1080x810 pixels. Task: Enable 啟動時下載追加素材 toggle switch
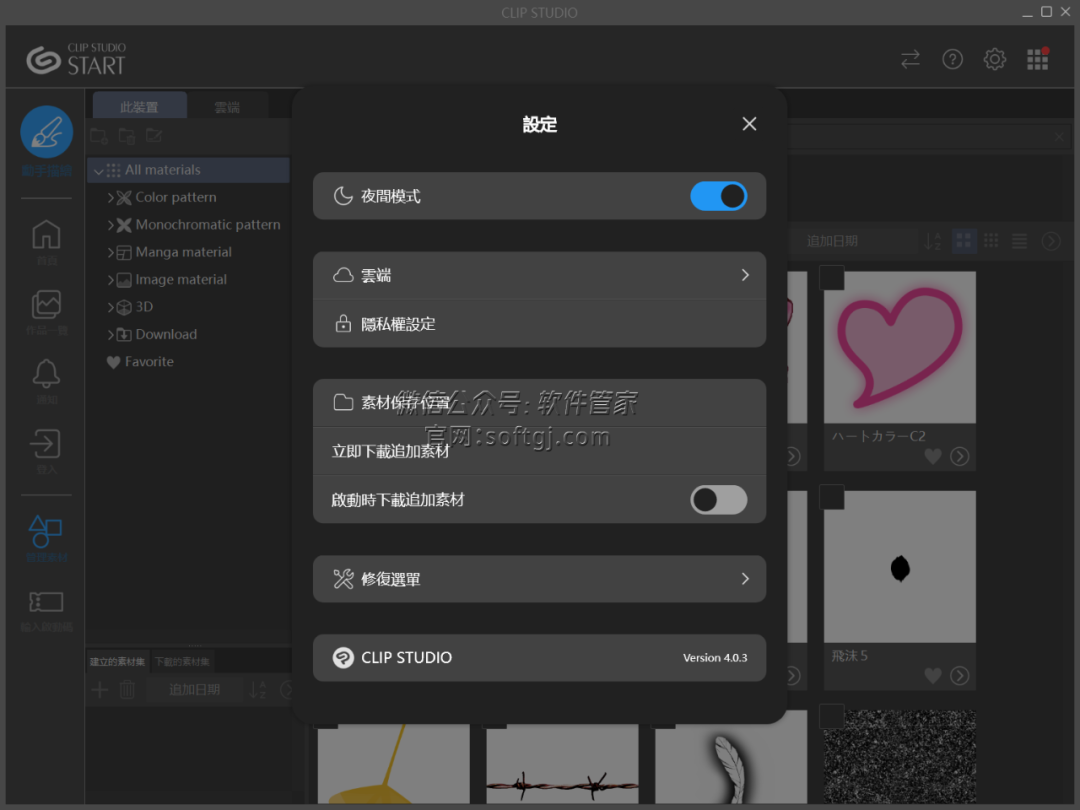pos(718,500)
